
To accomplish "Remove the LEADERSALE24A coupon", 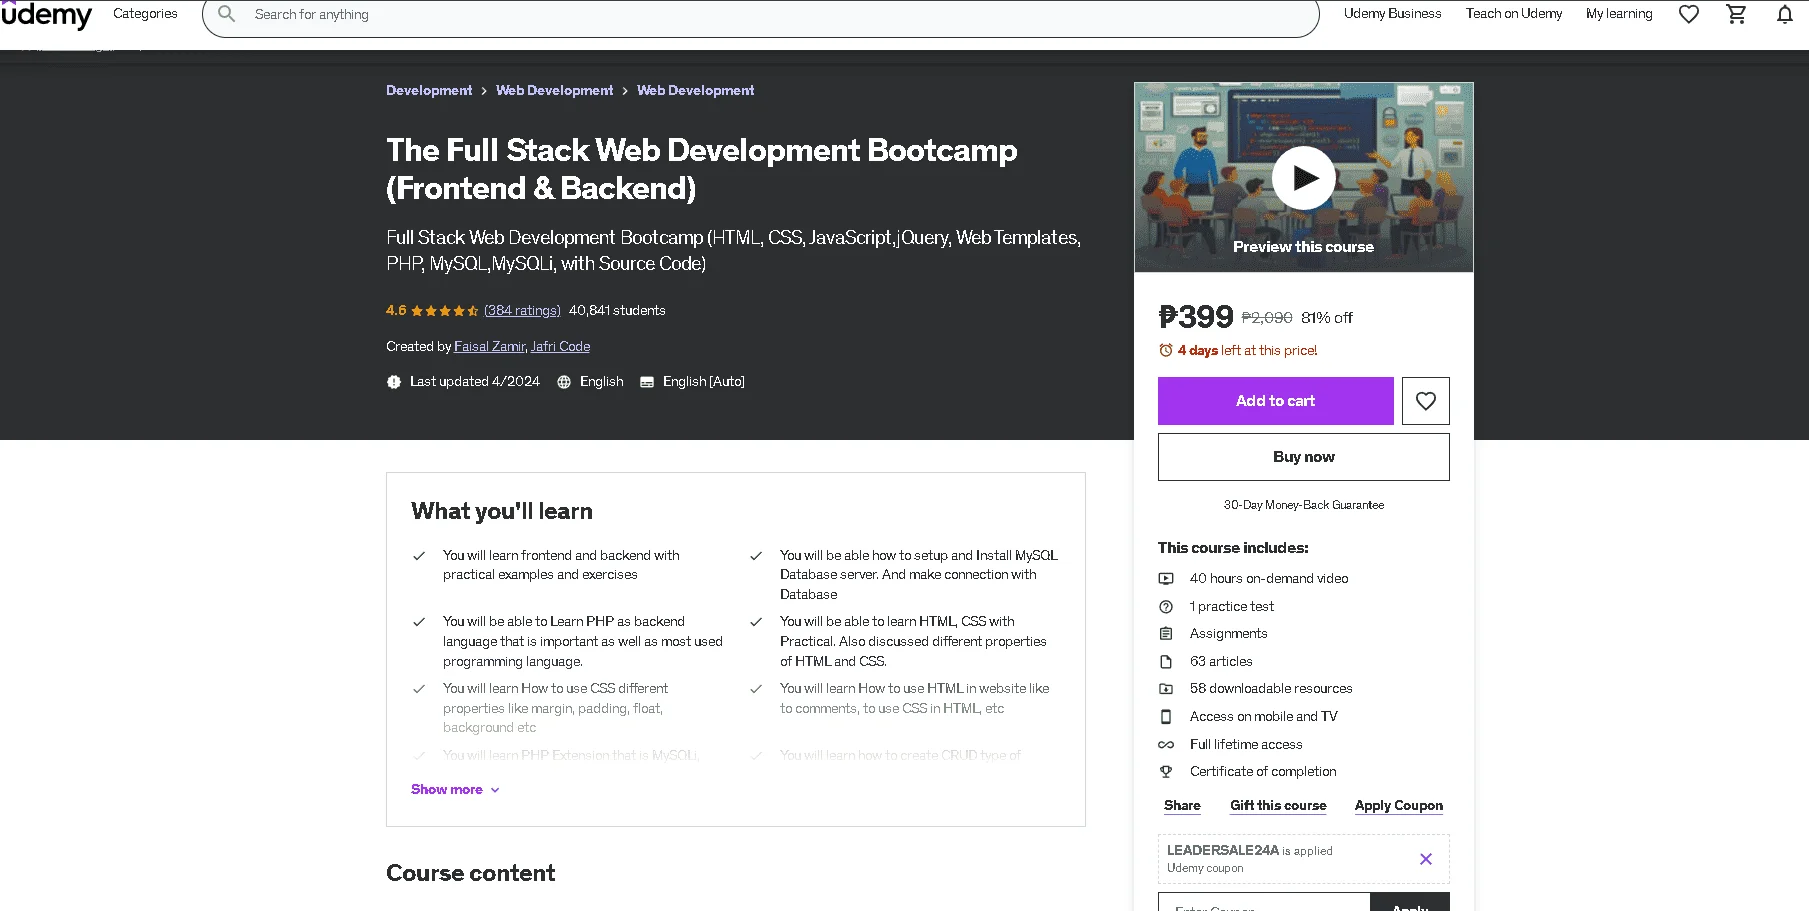I will (1426, 859).
